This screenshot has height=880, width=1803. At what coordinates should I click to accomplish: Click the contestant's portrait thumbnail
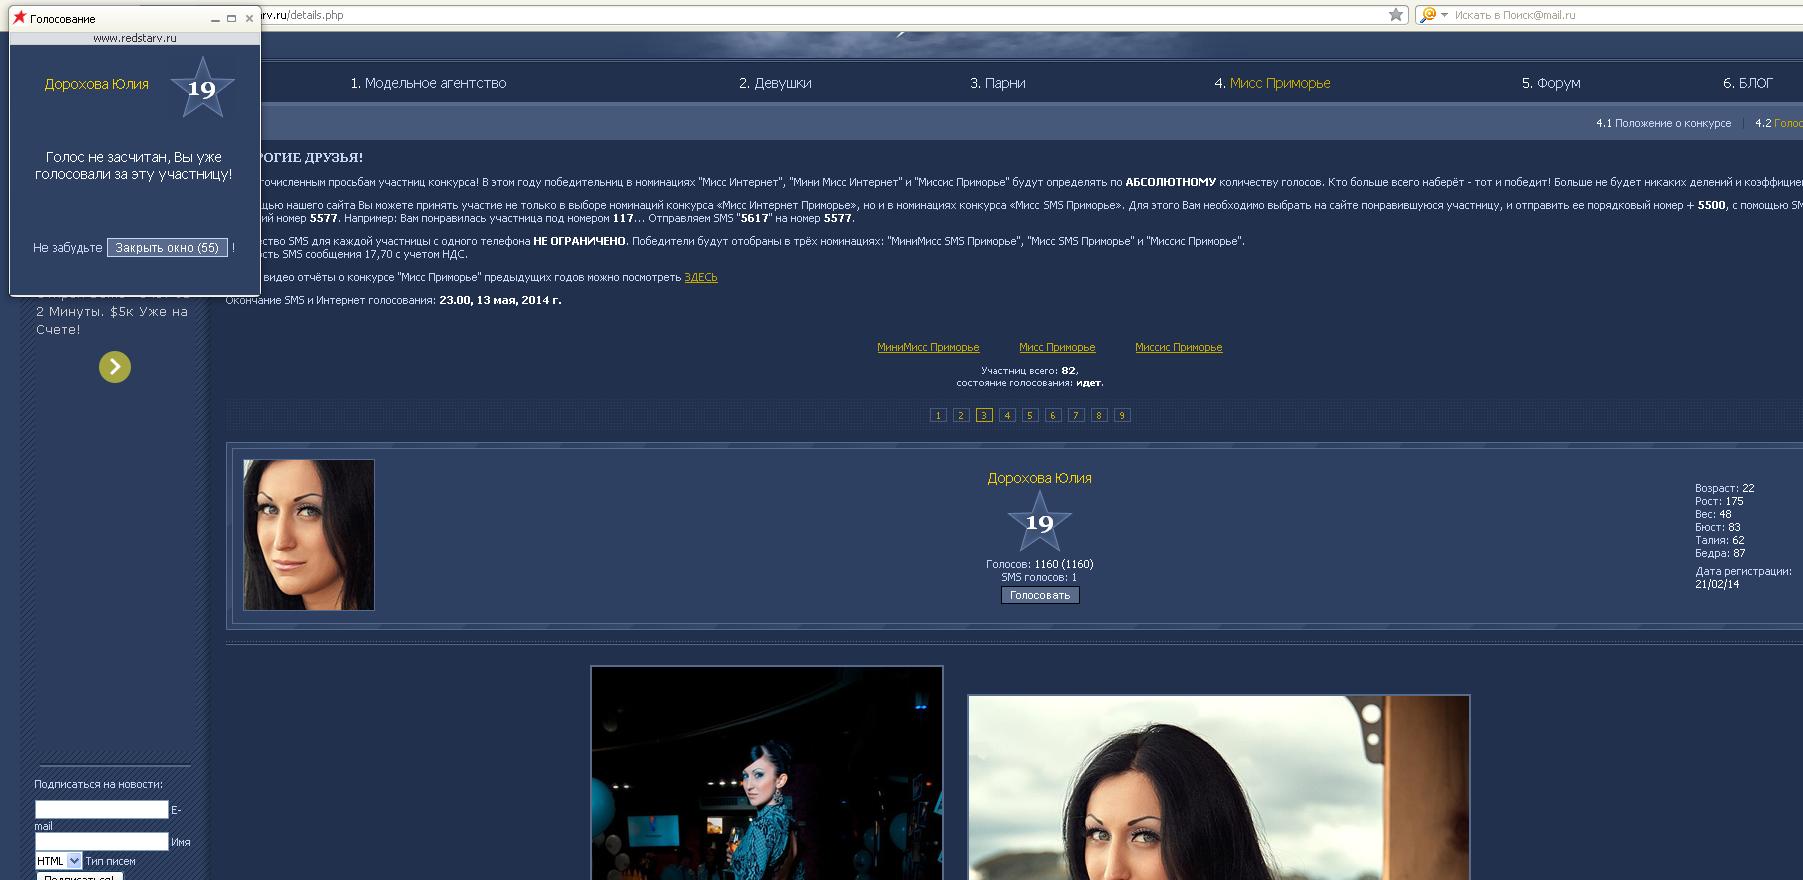pyautogui.click(x=309, y=535)
